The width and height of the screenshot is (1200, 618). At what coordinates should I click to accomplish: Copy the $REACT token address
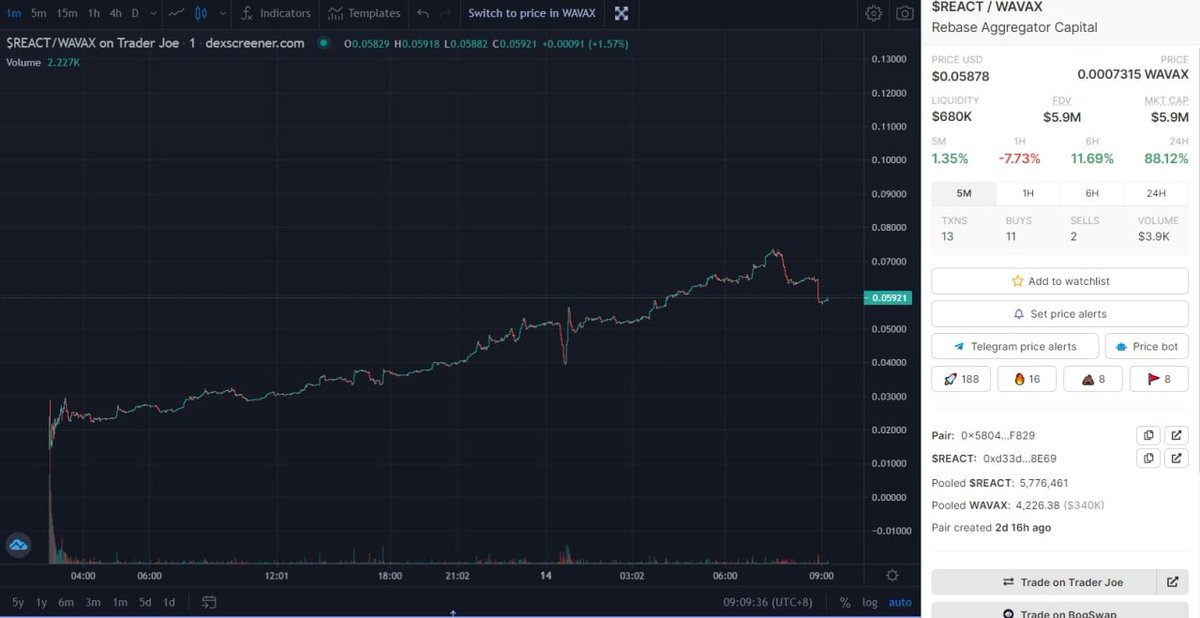click(x=1148, y=458)
